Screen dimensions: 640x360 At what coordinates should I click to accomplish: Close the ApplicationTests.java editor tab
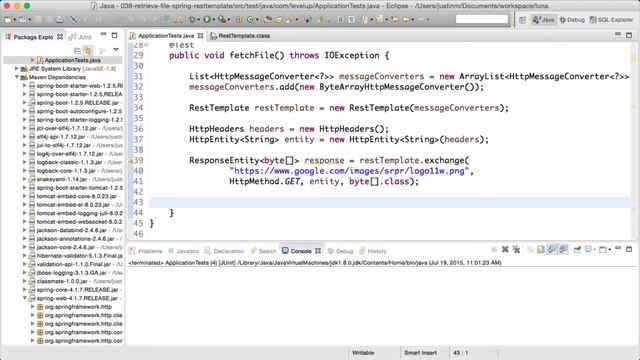point(200,36)
